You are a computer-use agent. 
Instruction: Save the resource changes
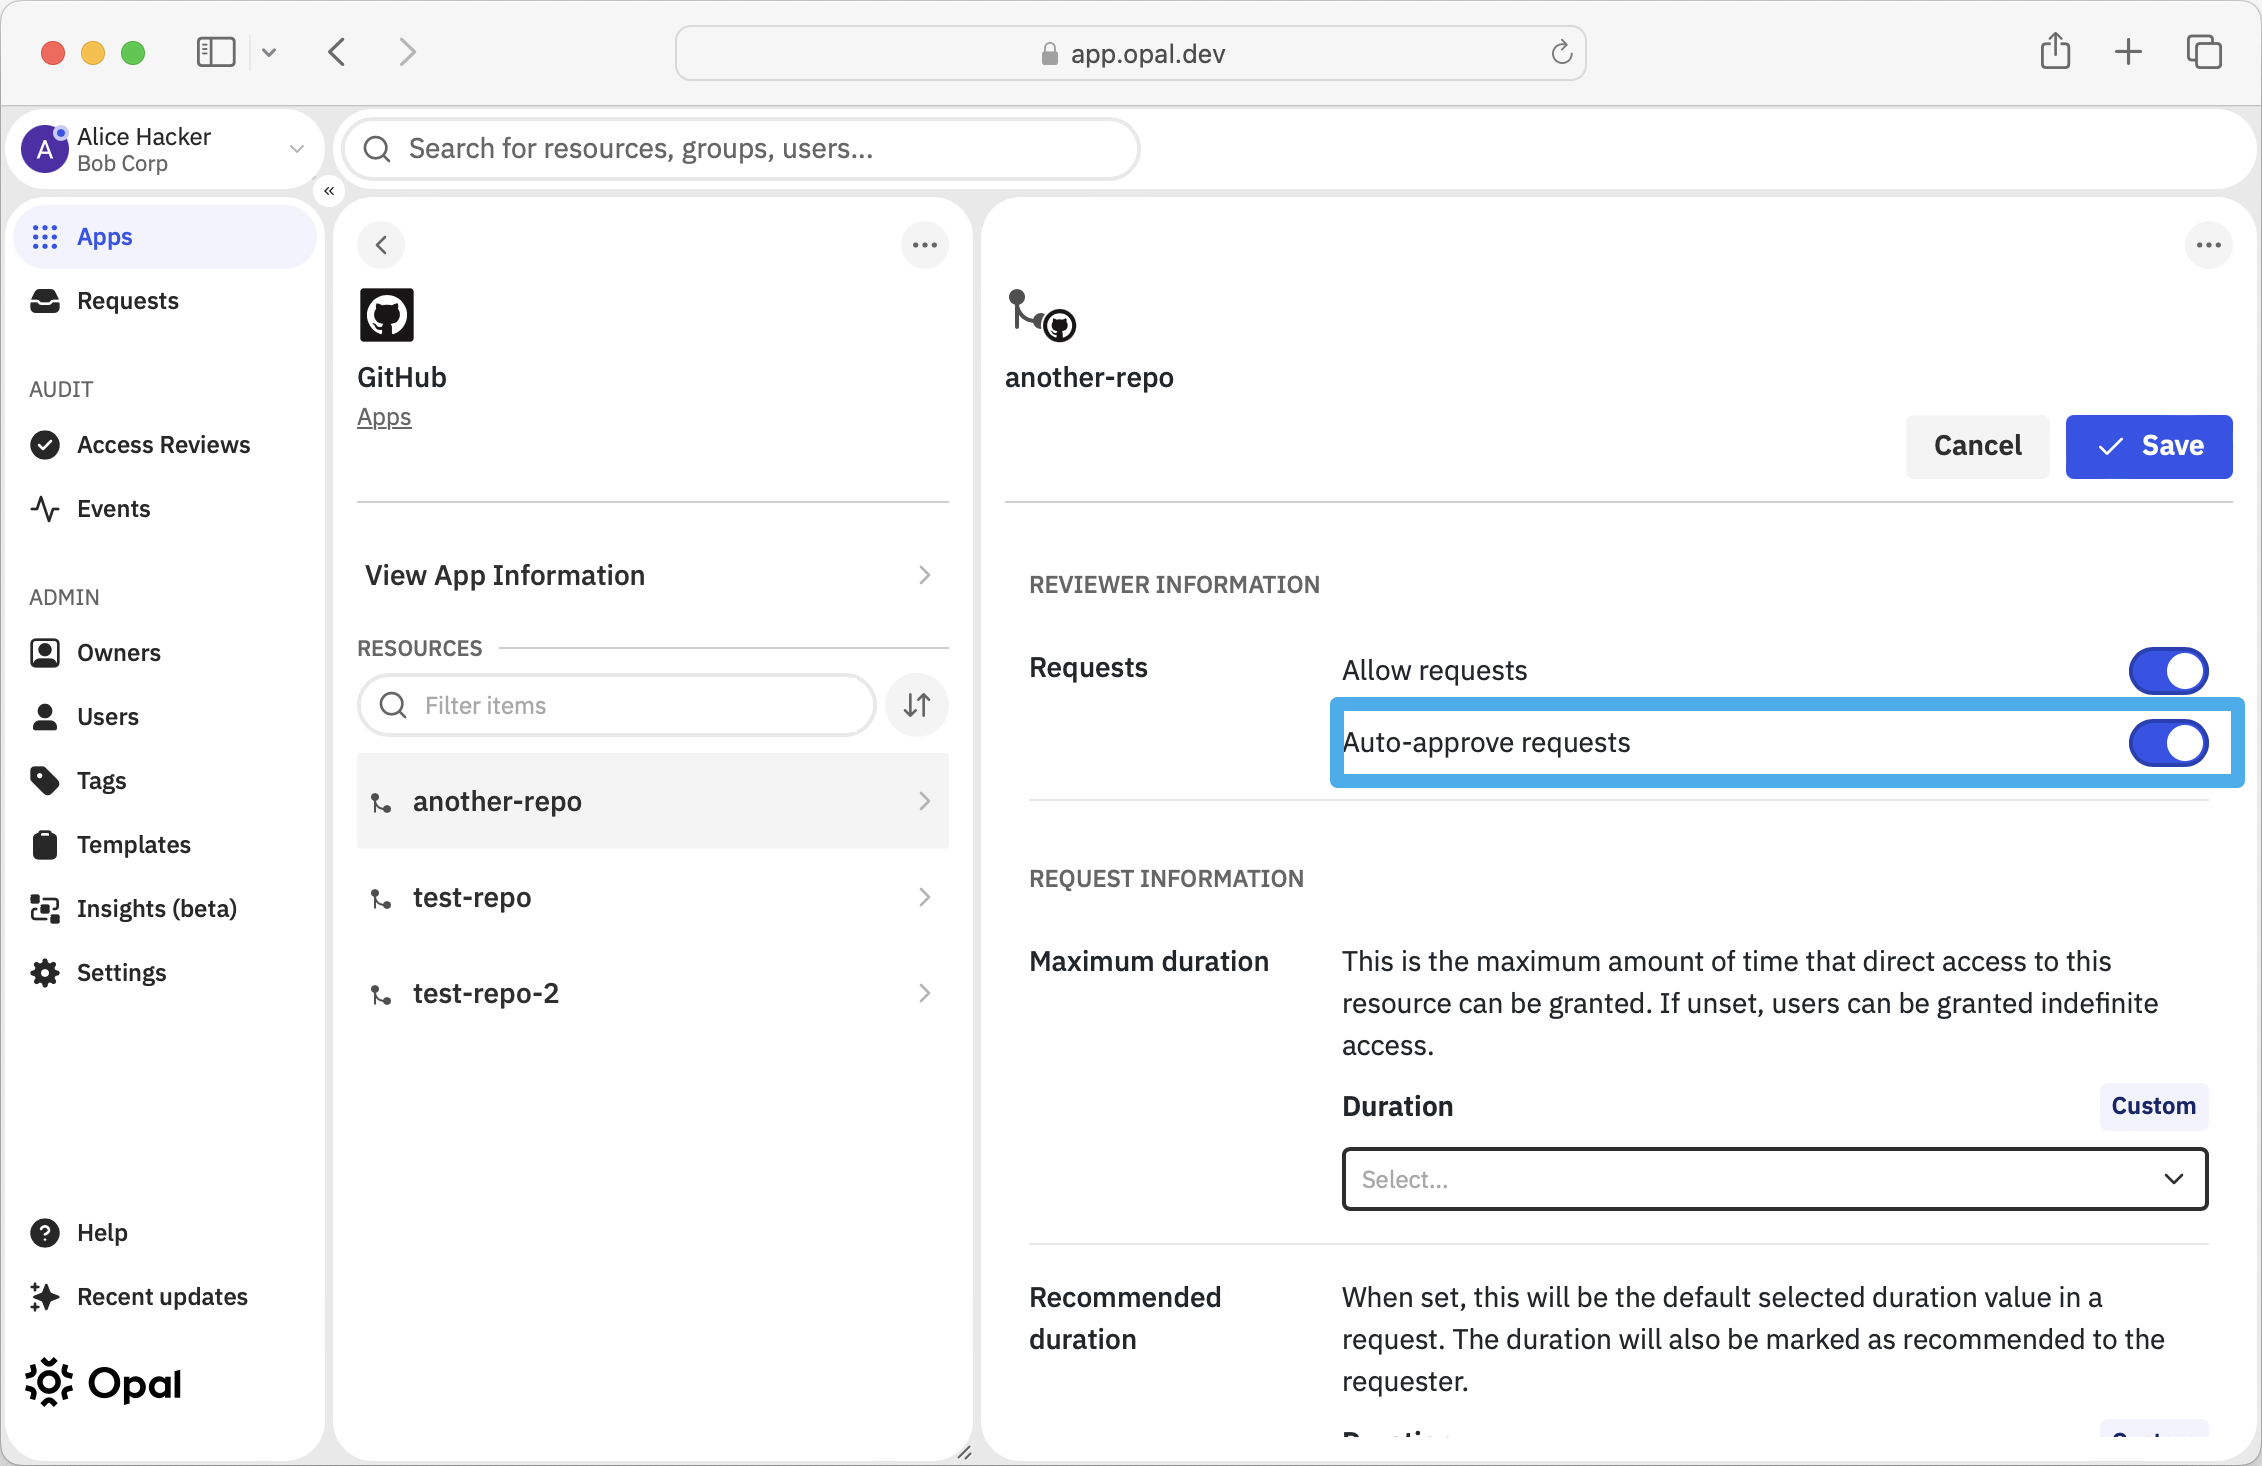tap(2149, 446)
